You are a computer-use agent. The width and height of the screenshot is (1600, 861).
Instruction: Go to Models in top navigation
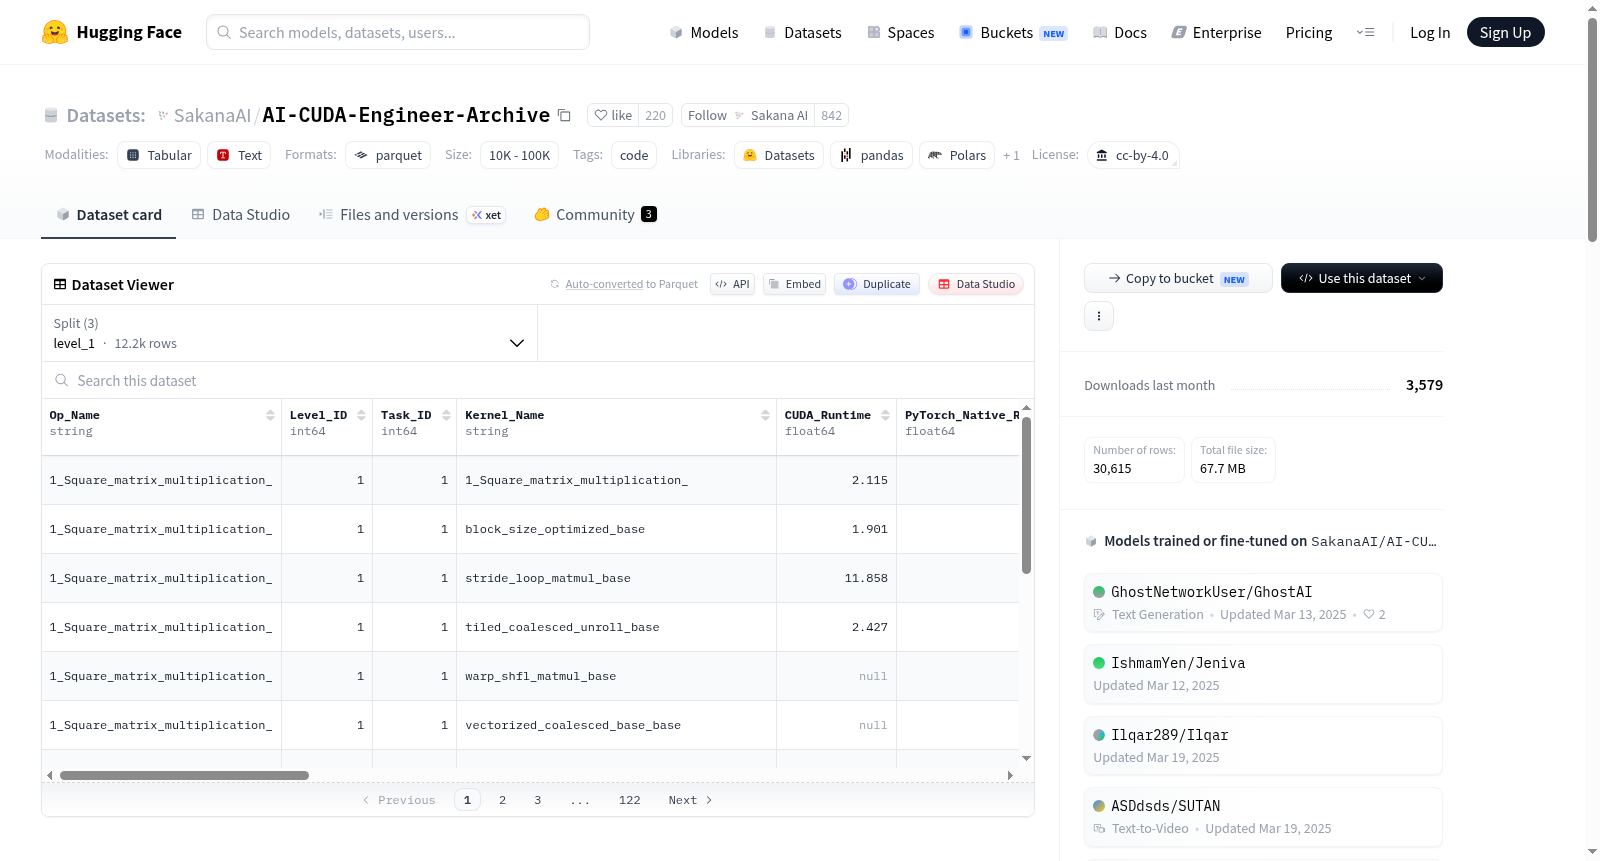[x=704, y=32]
